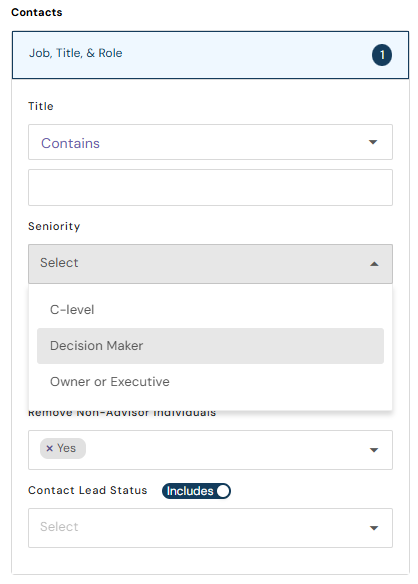Click the Remove Non-Advisor dropdown arrow

pyautogui.click(x=374, y=450)
